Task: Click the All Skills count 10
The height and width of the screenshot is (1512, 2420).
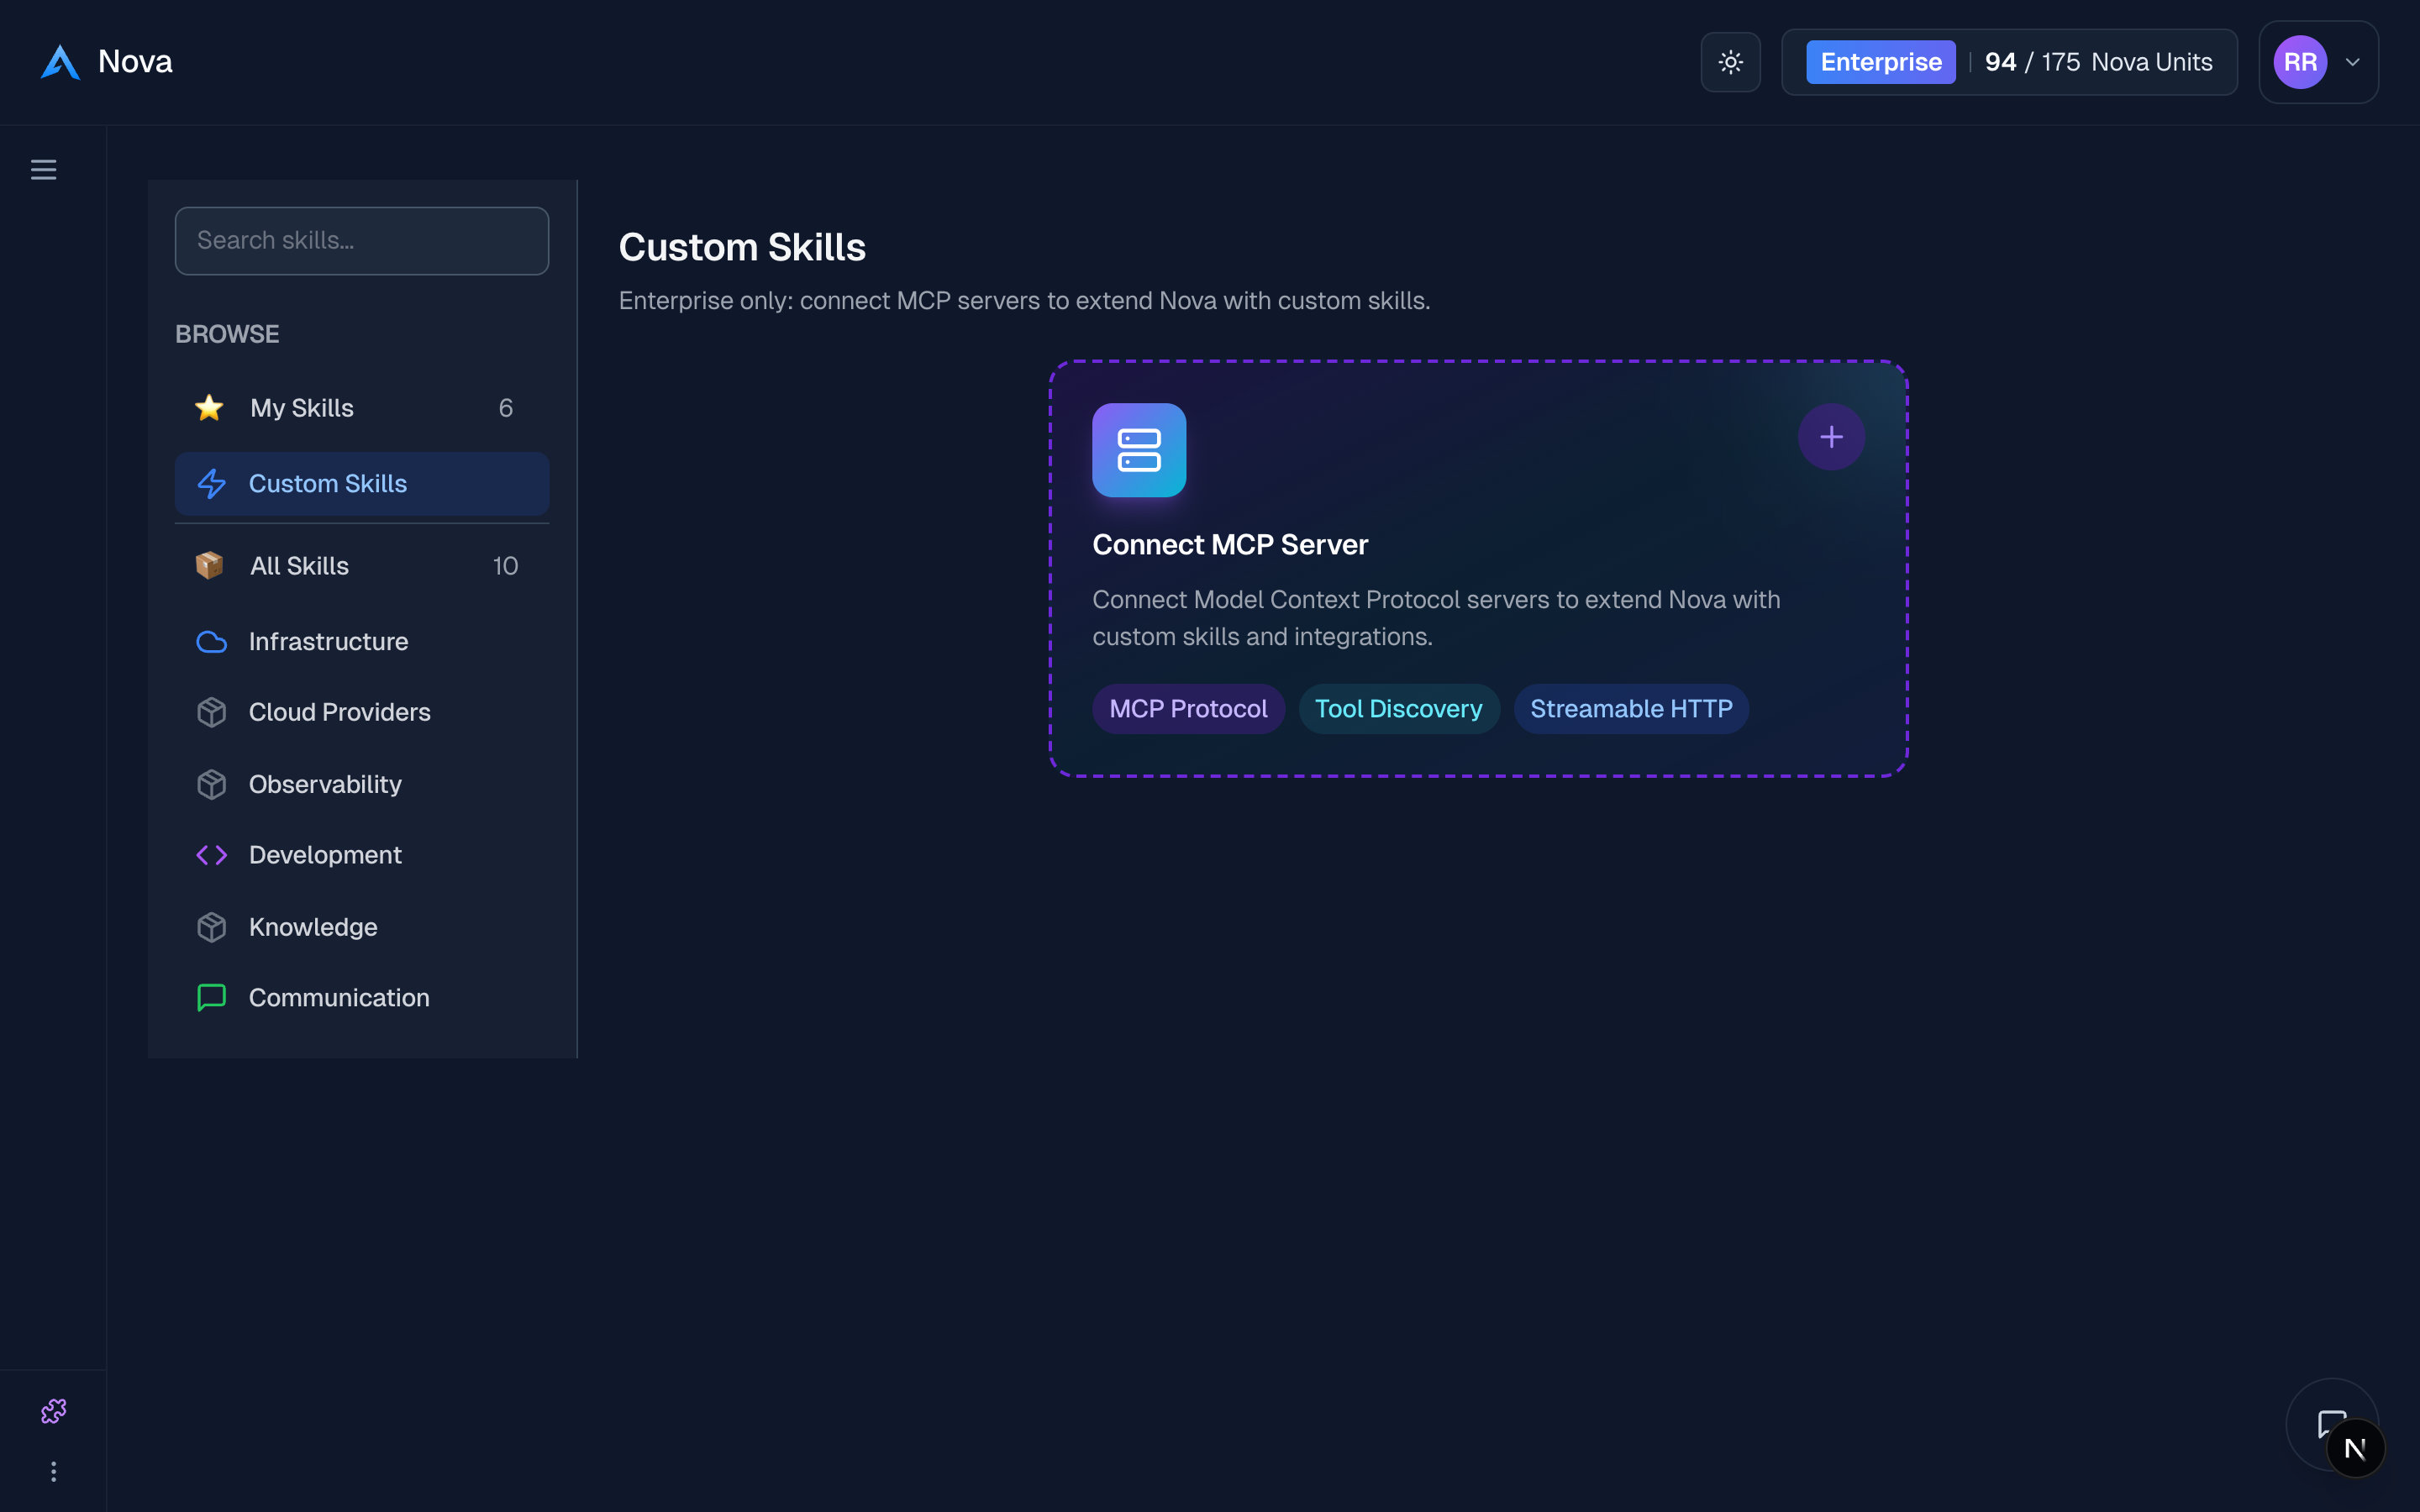Action: [x=505, y=566]
